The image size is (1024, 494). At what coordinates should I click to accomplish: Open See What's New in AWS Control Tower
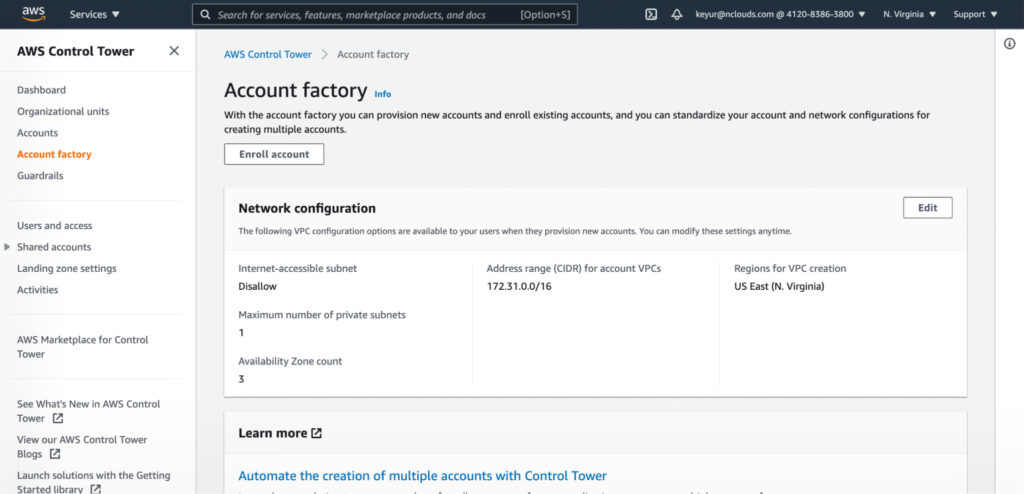88,411
